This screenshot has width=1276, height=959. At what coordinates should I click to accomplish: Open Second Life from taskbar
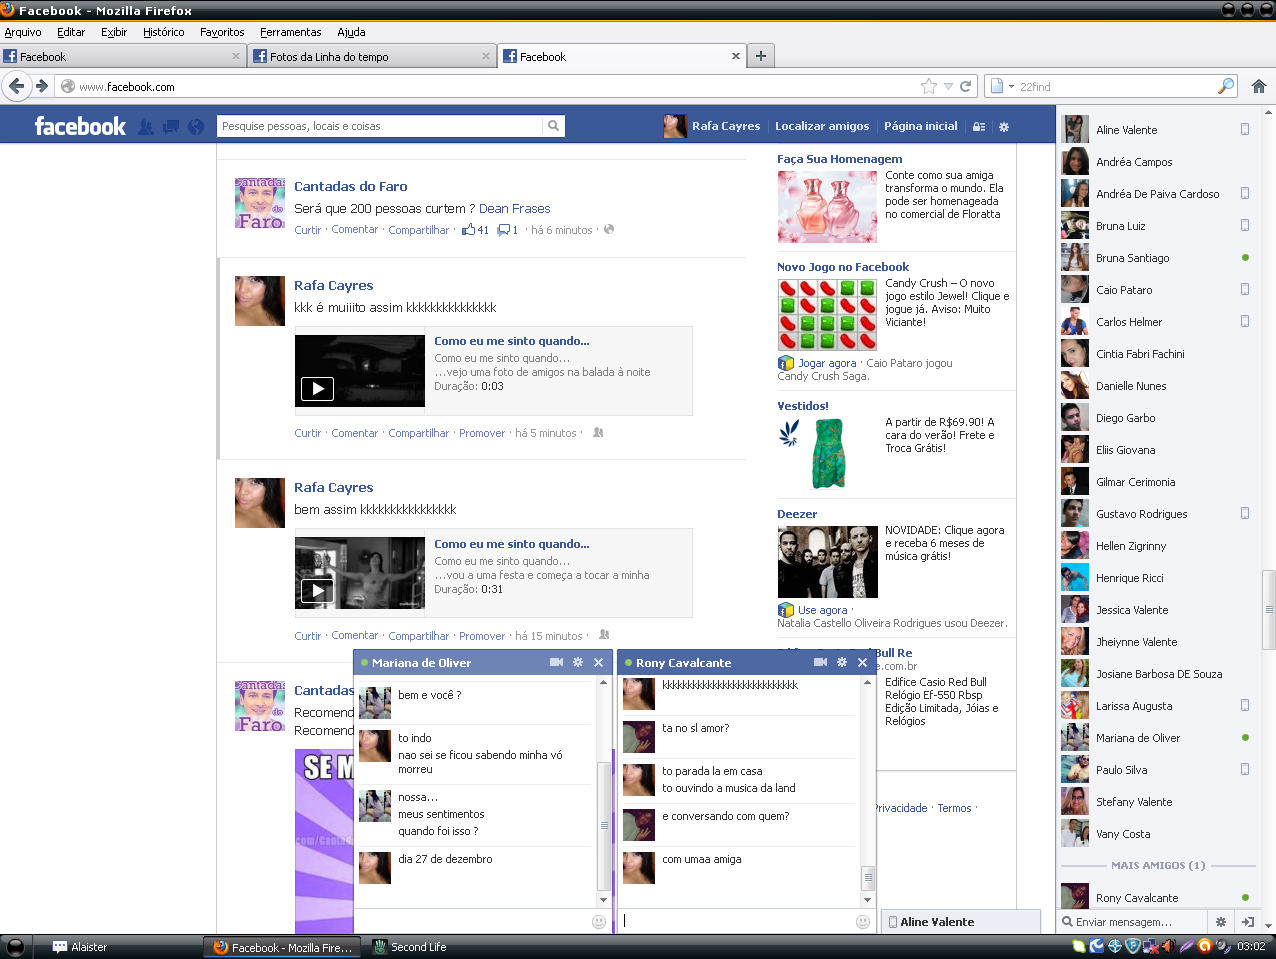tap(409, 947)
